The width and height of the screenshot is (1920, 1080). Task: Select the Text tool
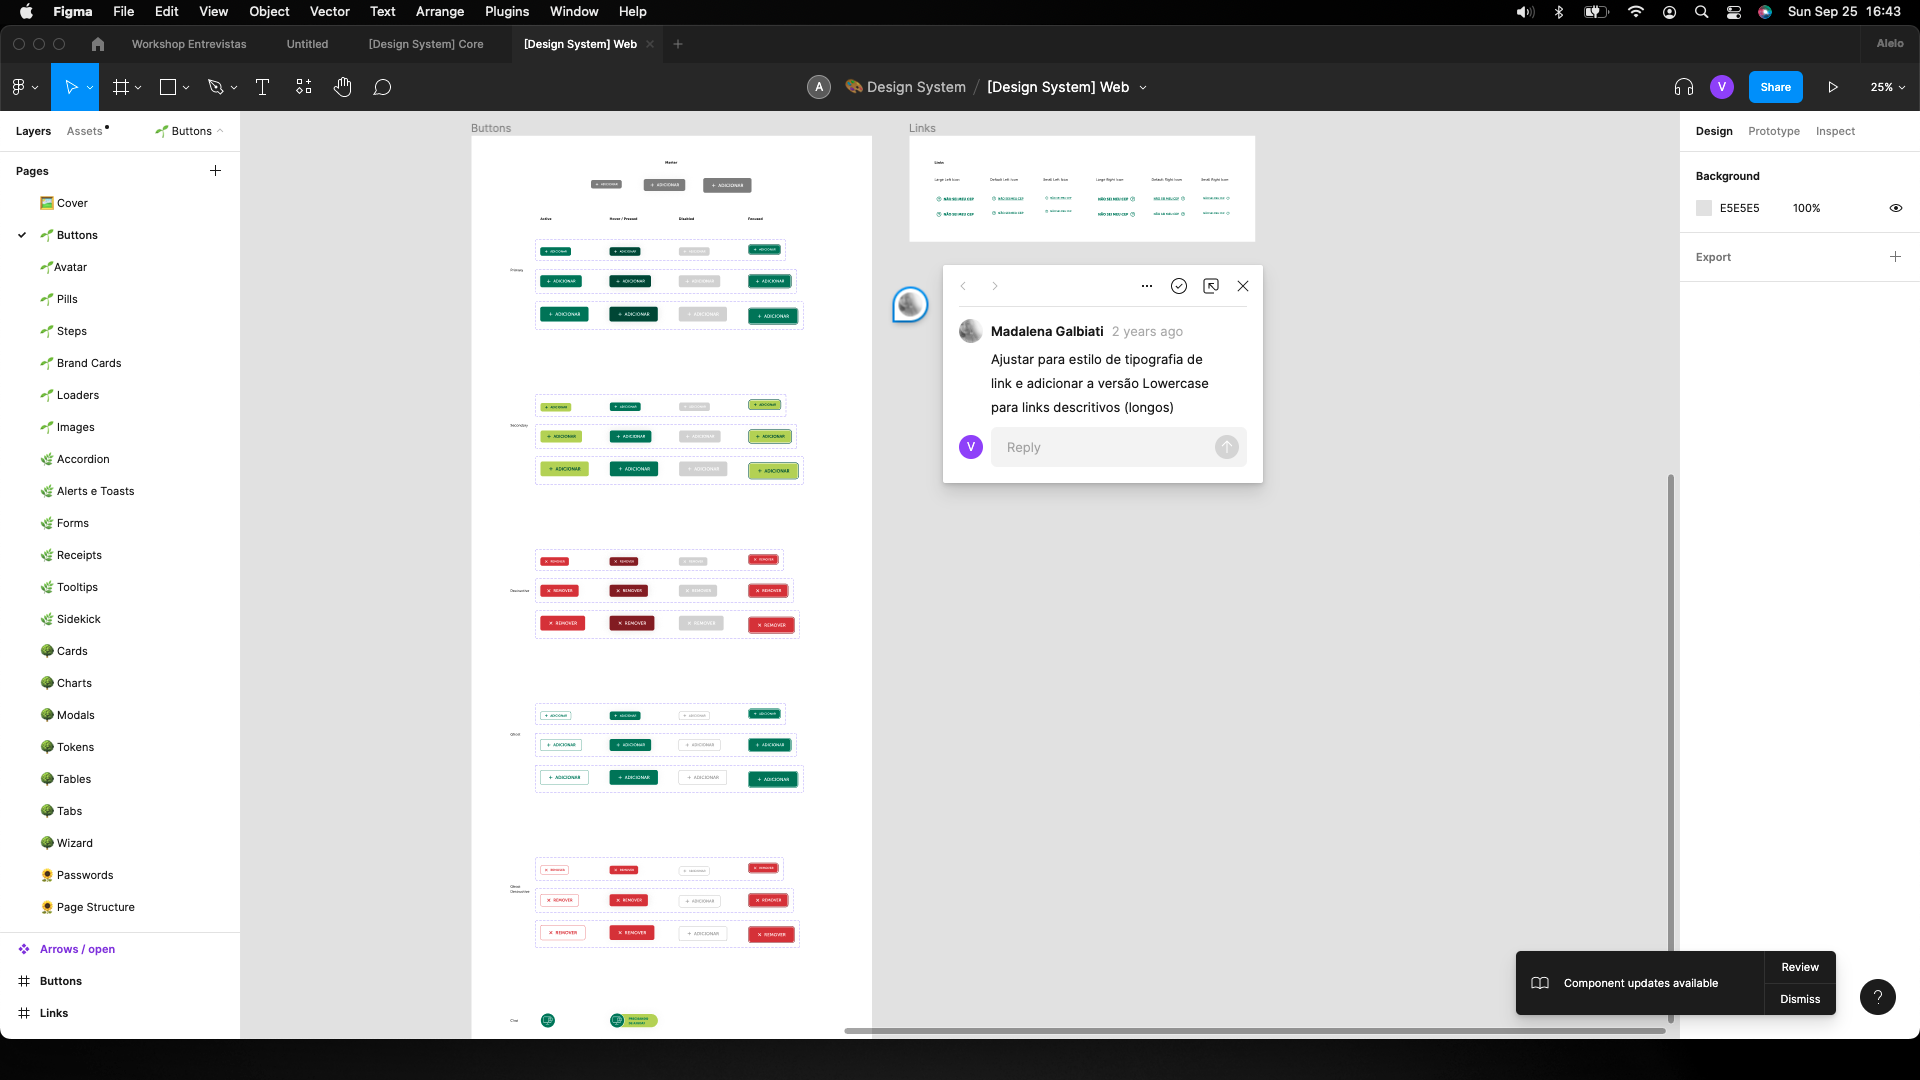tap(263, 87)
